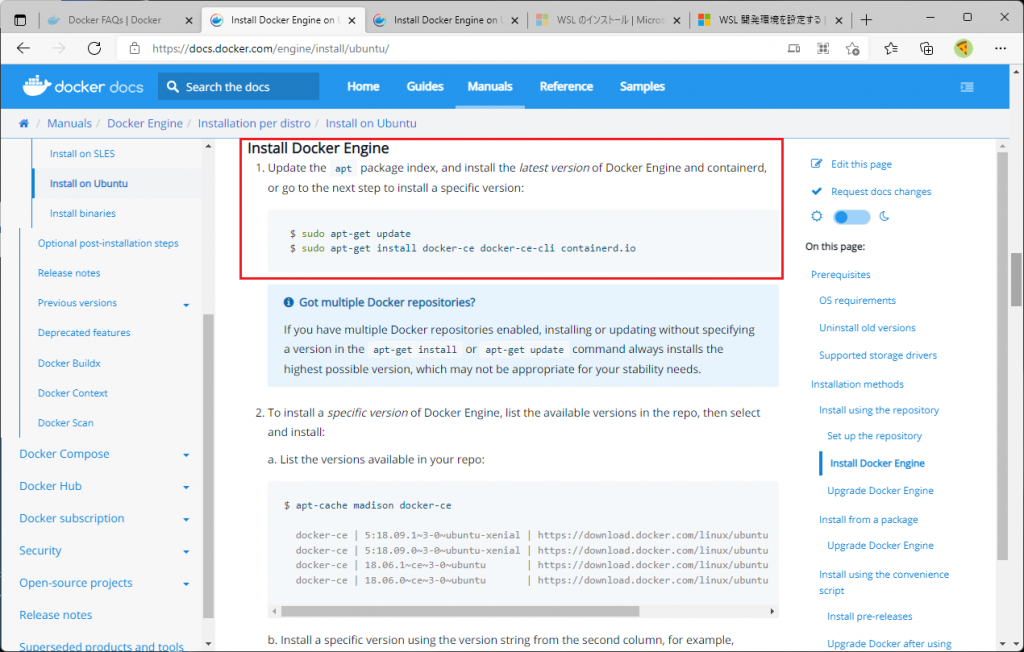The height and width of the screenshot is (652, 1024).
Task: Click the browser address bar URL
Action: [x=270, y=48]
